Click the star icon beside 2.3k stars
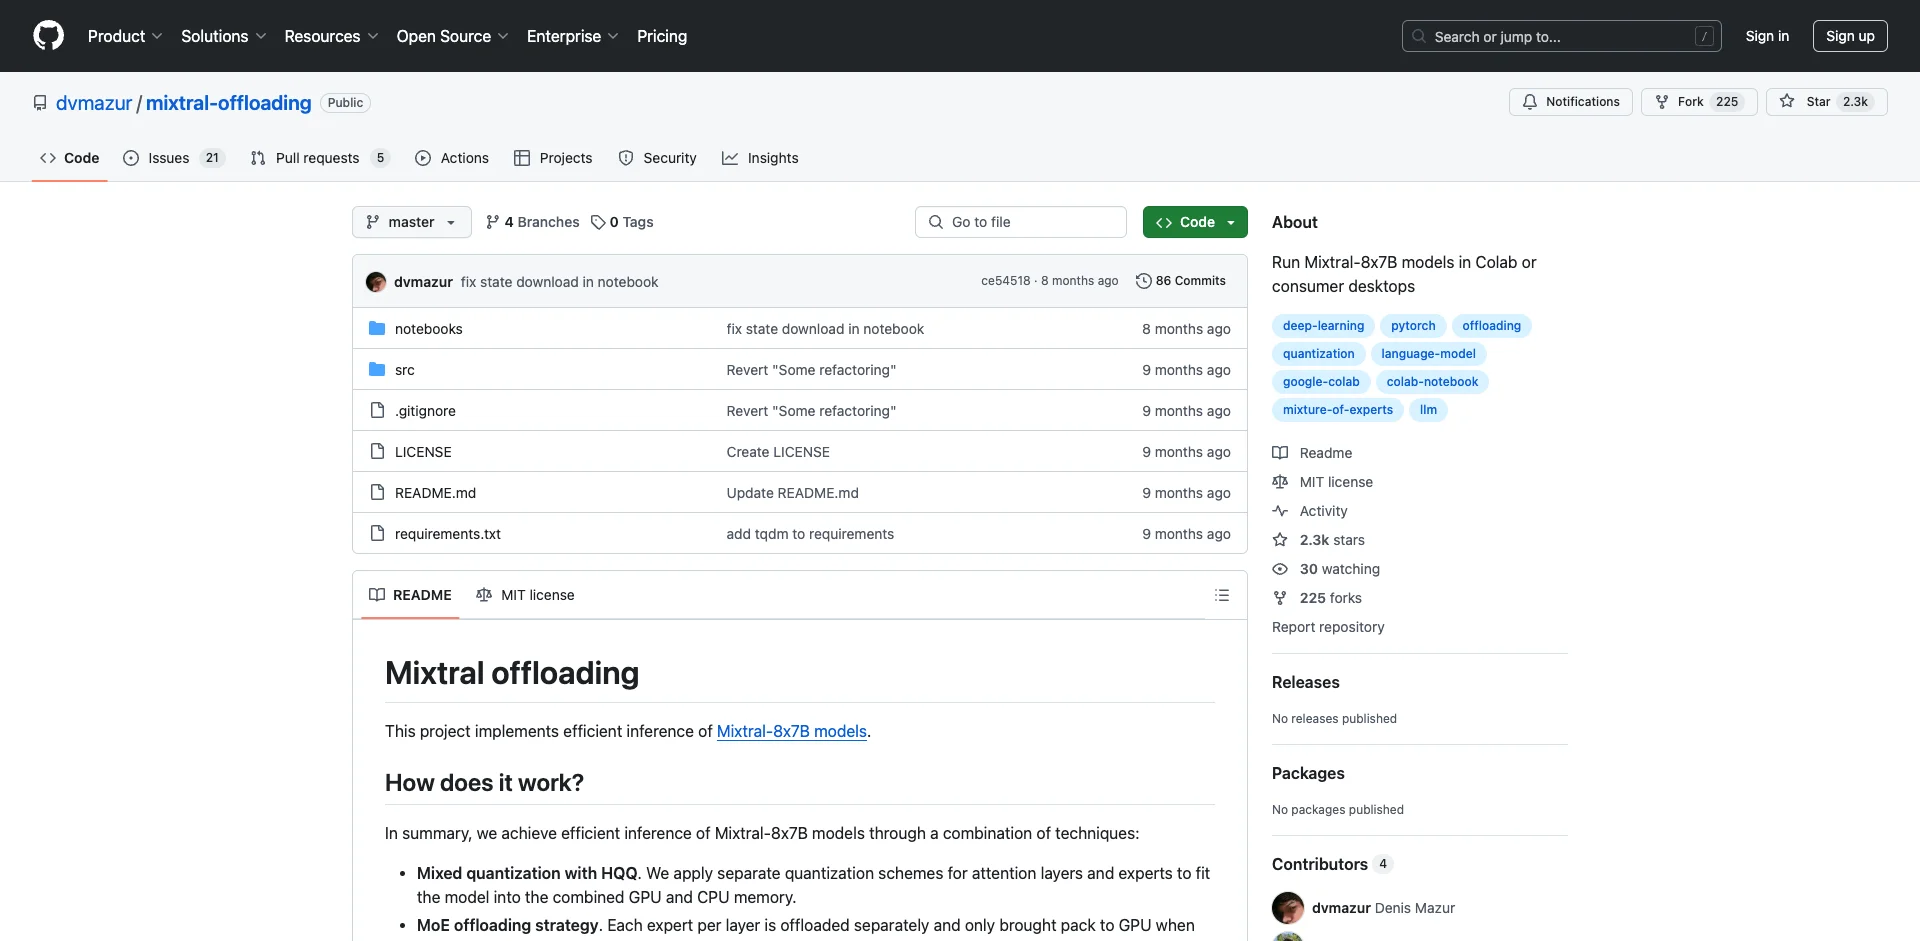 [1280, 540]
